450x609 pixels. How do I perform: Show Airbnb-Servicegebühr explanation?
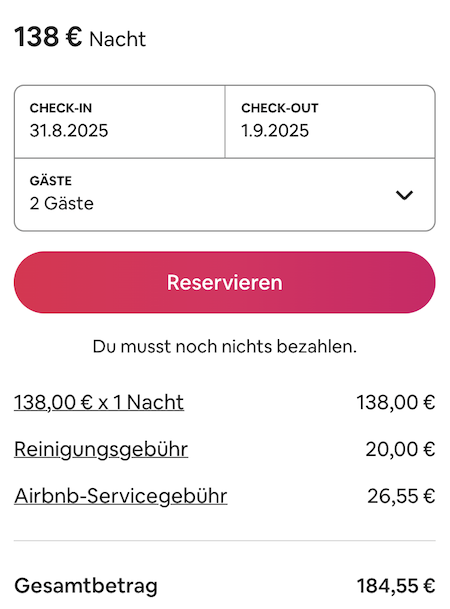pyautogui.click(x=121, y=496)
